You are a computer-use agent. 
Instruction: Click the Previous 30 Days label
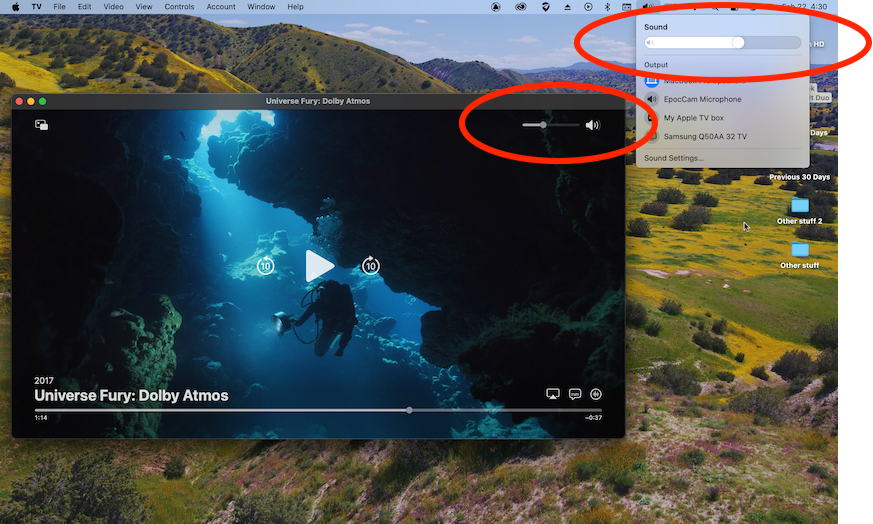click(x=800, y=177)
